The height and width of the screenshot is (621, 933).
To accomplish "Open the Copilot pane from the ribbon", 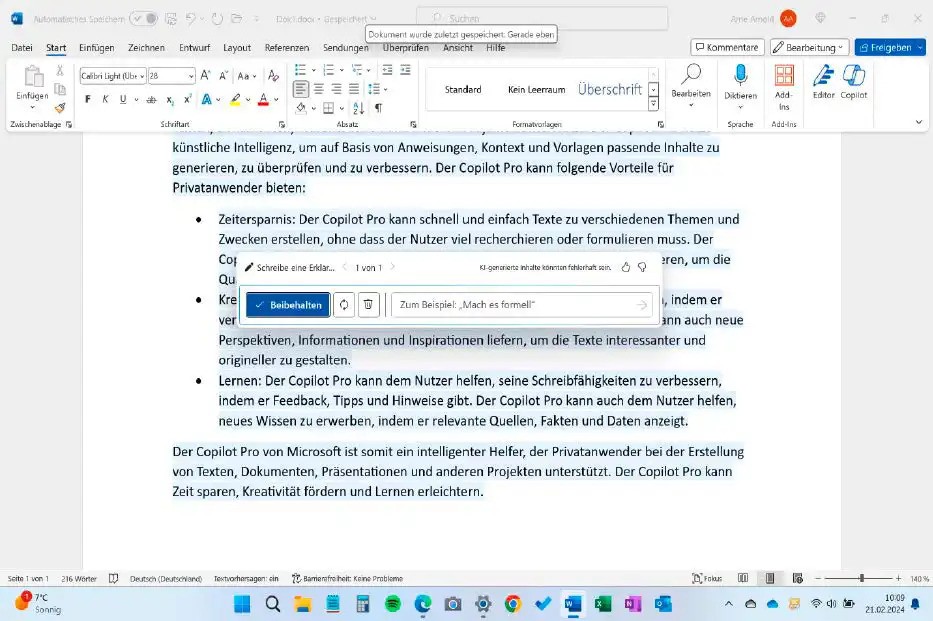I will point(853,85).
